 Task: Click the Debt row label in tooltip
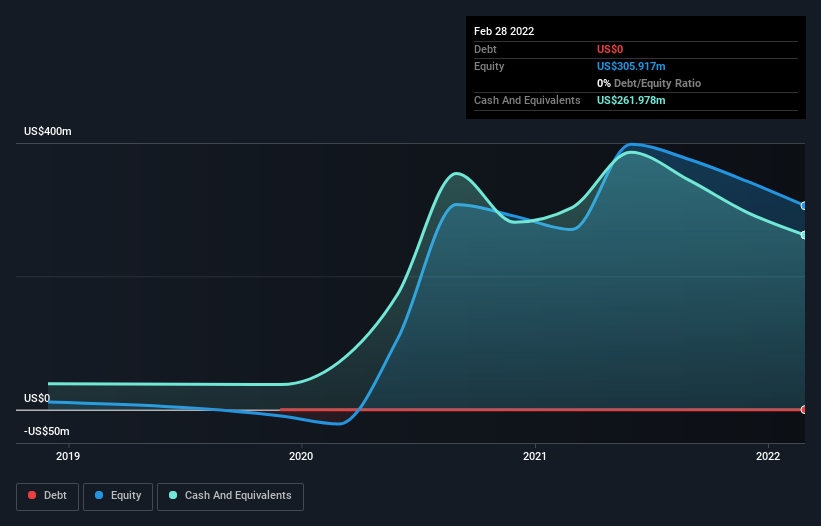pos(485,49)
